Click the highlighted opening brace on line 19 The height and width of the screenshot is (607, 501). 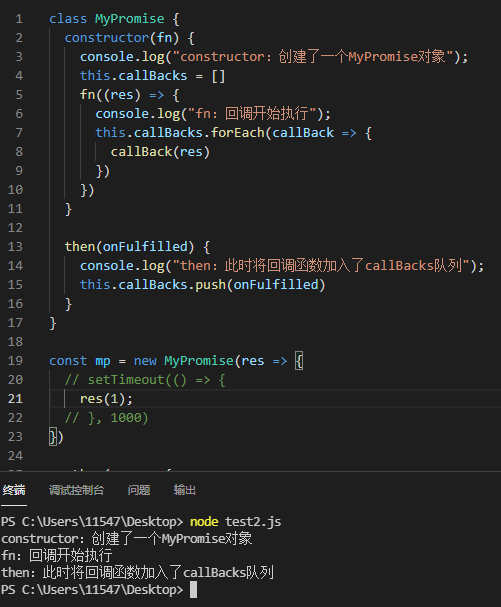tap(299, 360)
